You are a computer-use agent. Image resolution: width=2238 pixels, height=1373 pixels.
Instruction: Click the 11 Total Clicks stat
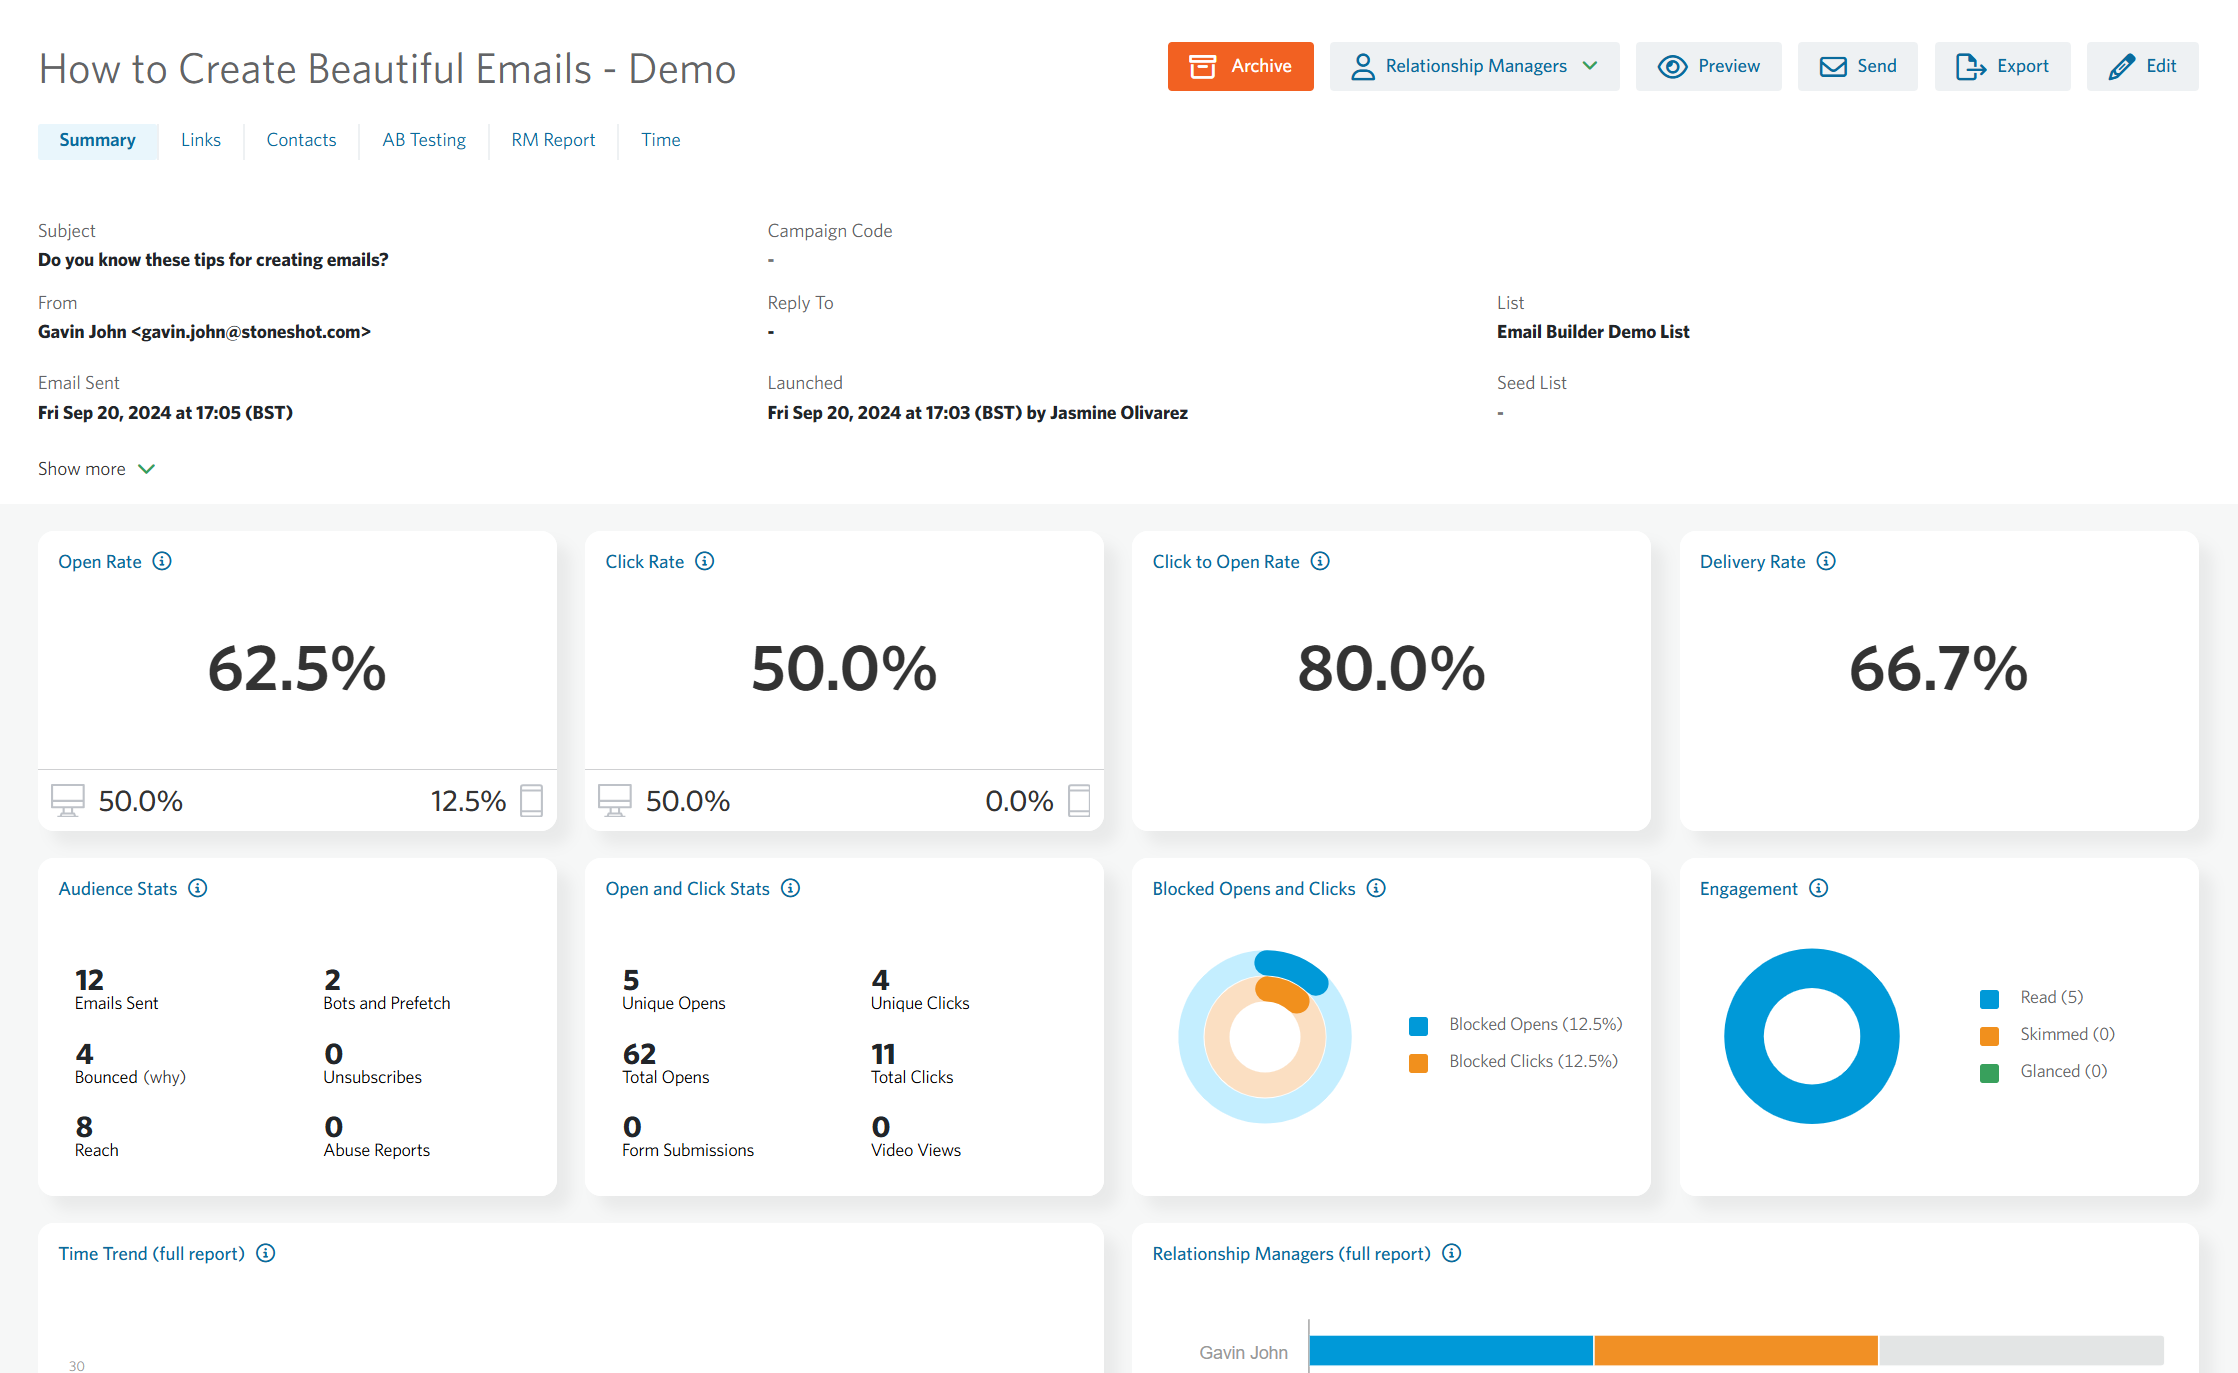912,1063
